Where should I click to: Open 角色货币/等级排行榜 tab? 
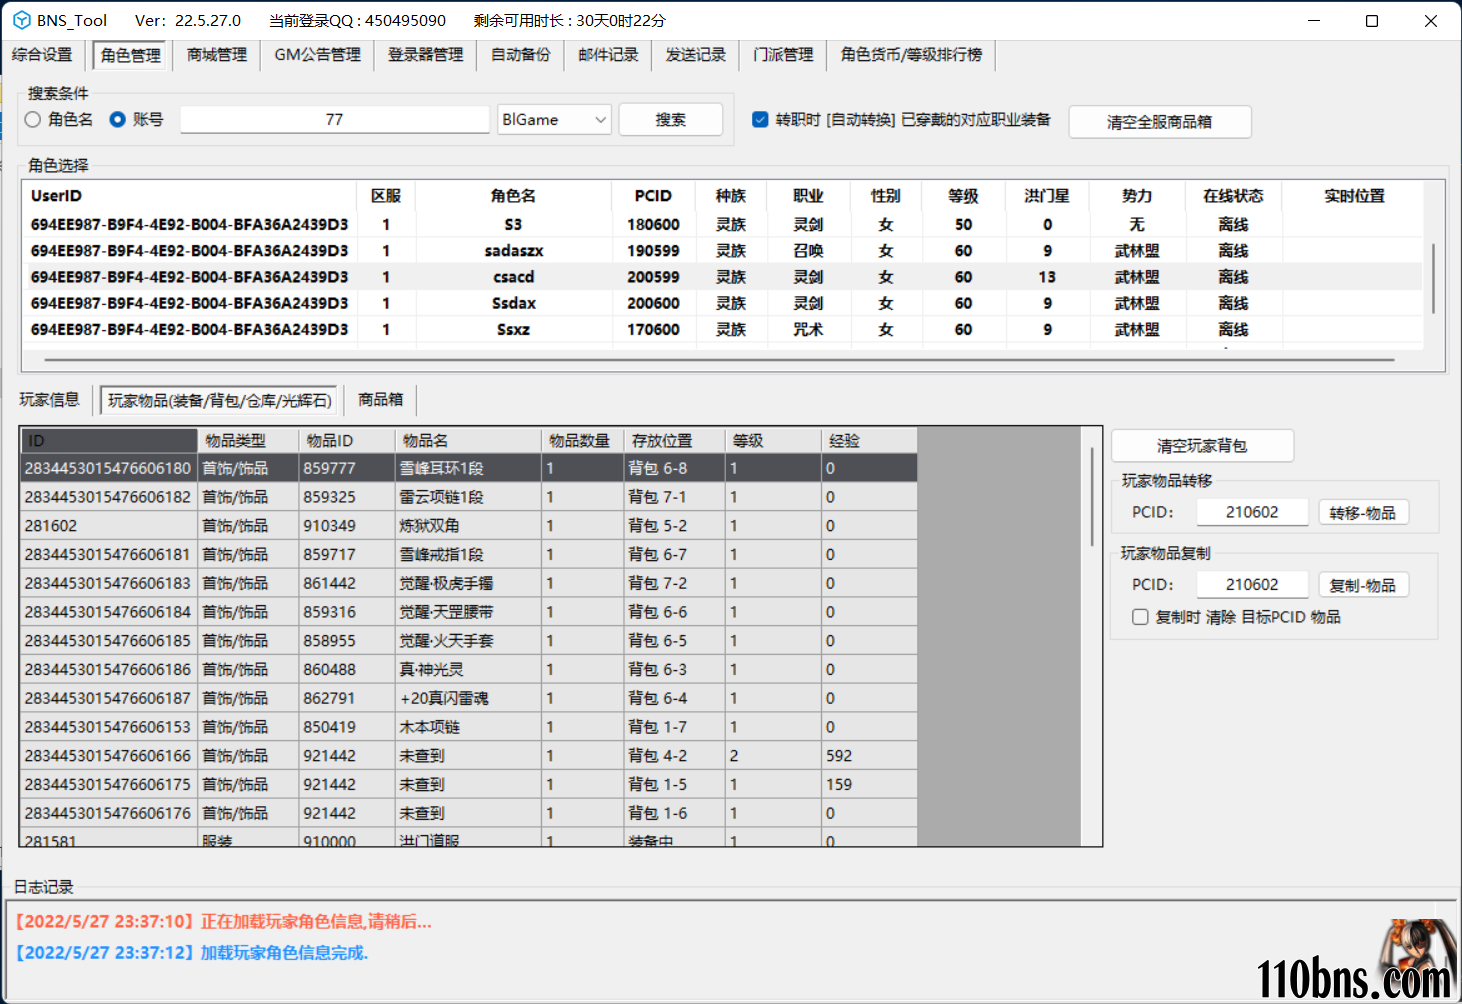[911, 55]
